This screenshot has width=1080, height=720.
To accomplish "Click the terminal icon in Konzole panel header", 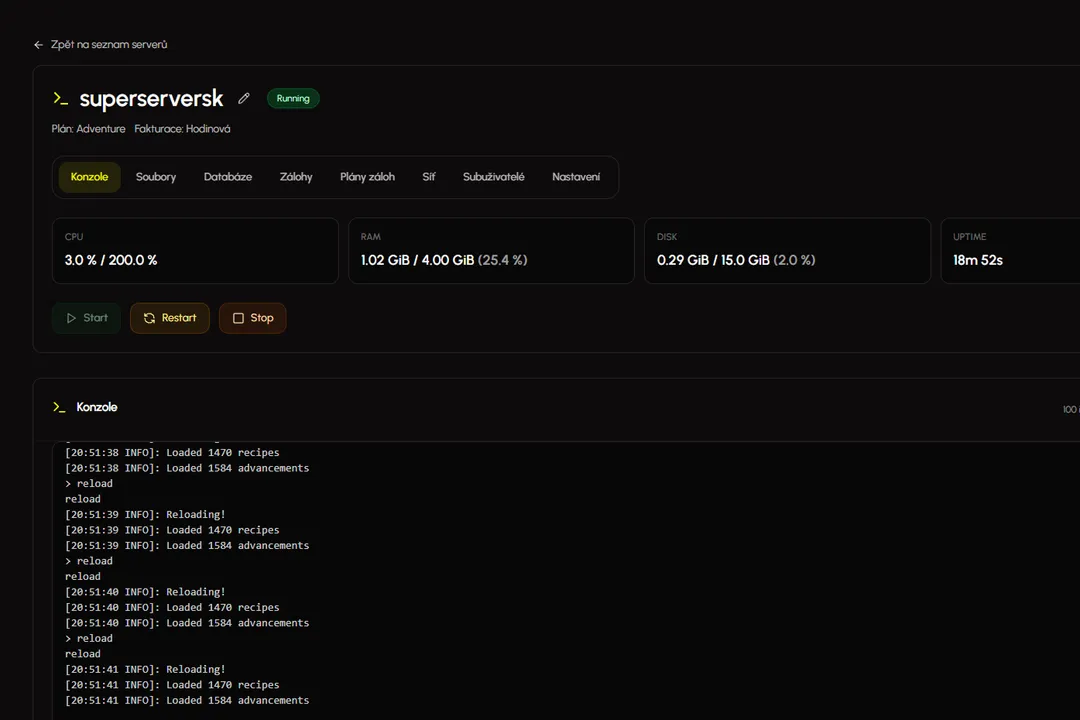I will click(59, 408).
